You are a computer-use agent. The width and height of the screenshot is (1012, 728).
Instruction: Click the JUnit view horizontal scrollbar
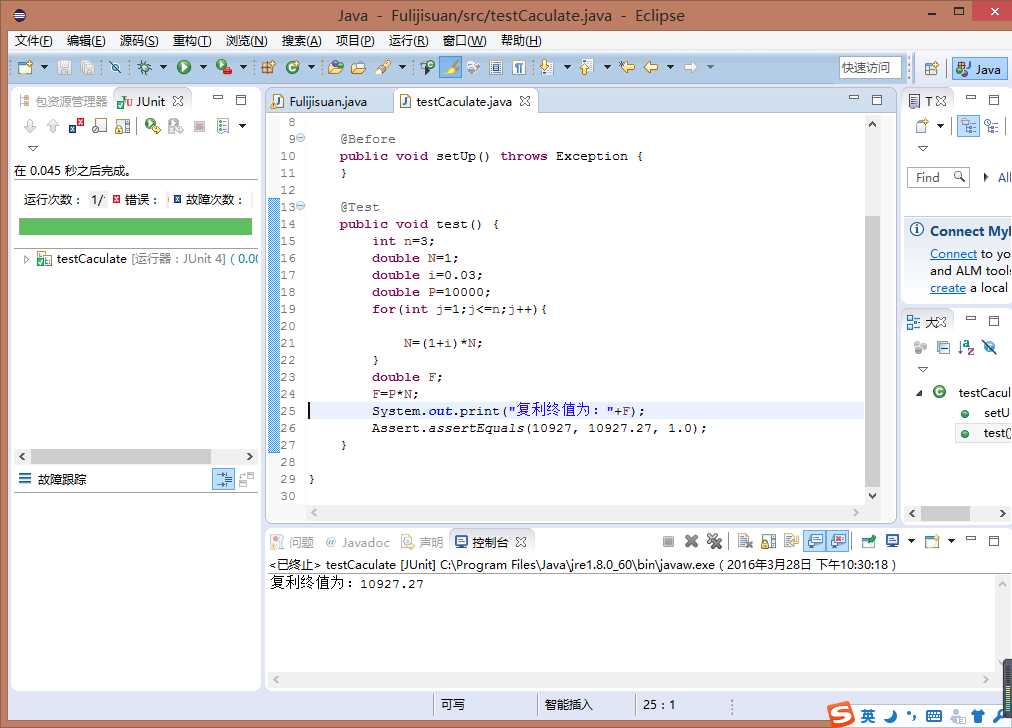point(121,456)
